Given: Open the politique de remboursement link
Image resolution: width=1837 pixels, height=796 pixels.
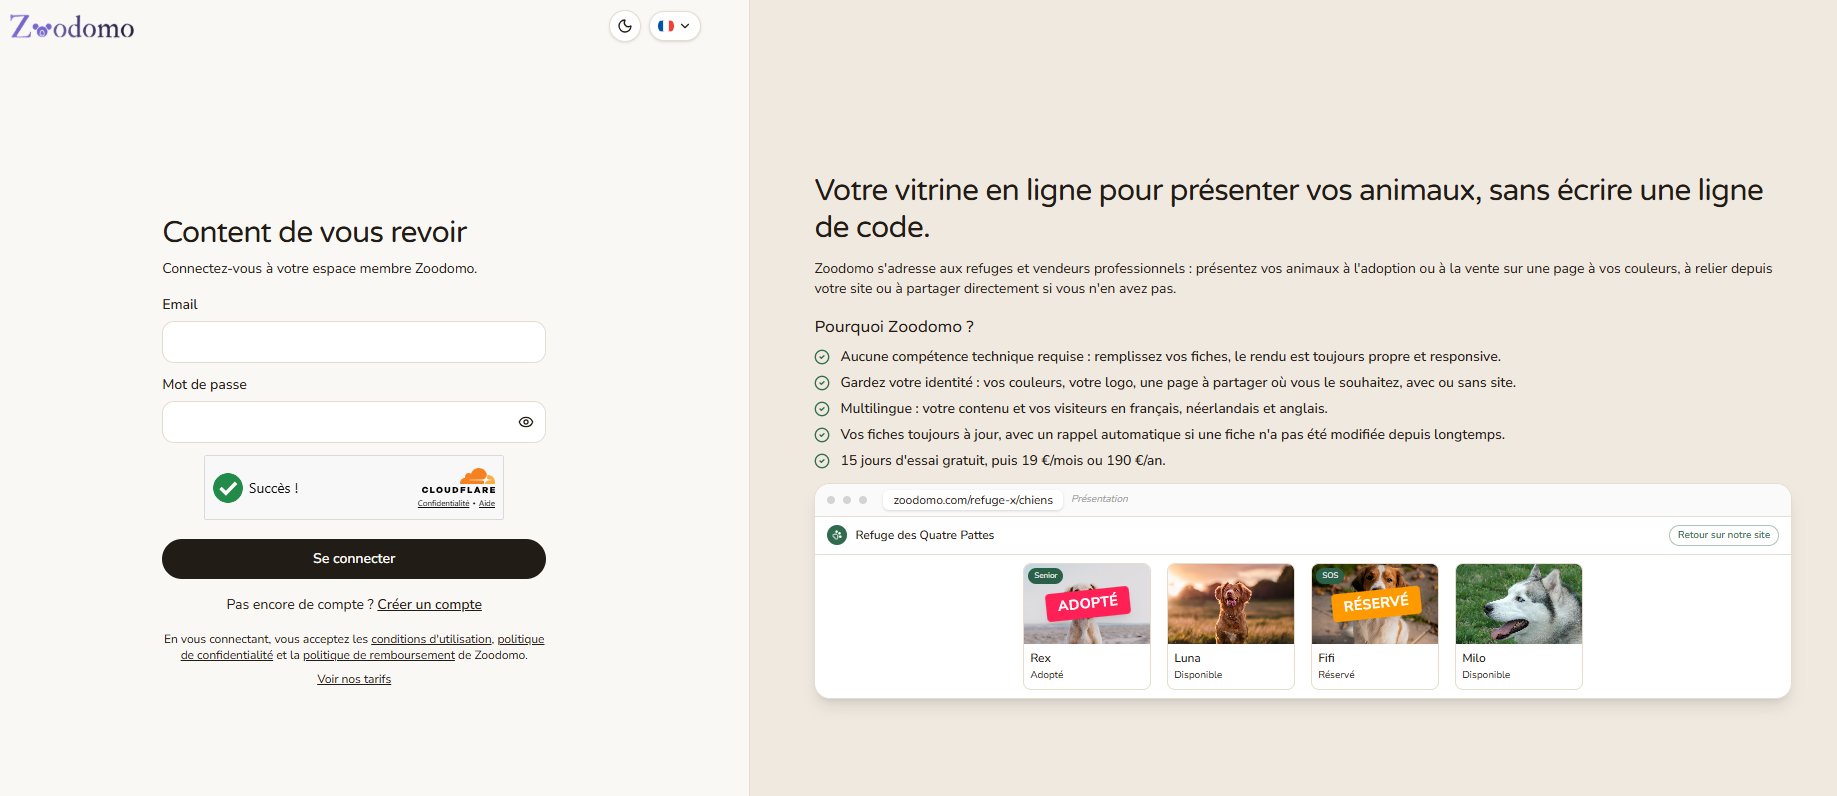Looking at the screenshot, I should (x=379, y=656).
